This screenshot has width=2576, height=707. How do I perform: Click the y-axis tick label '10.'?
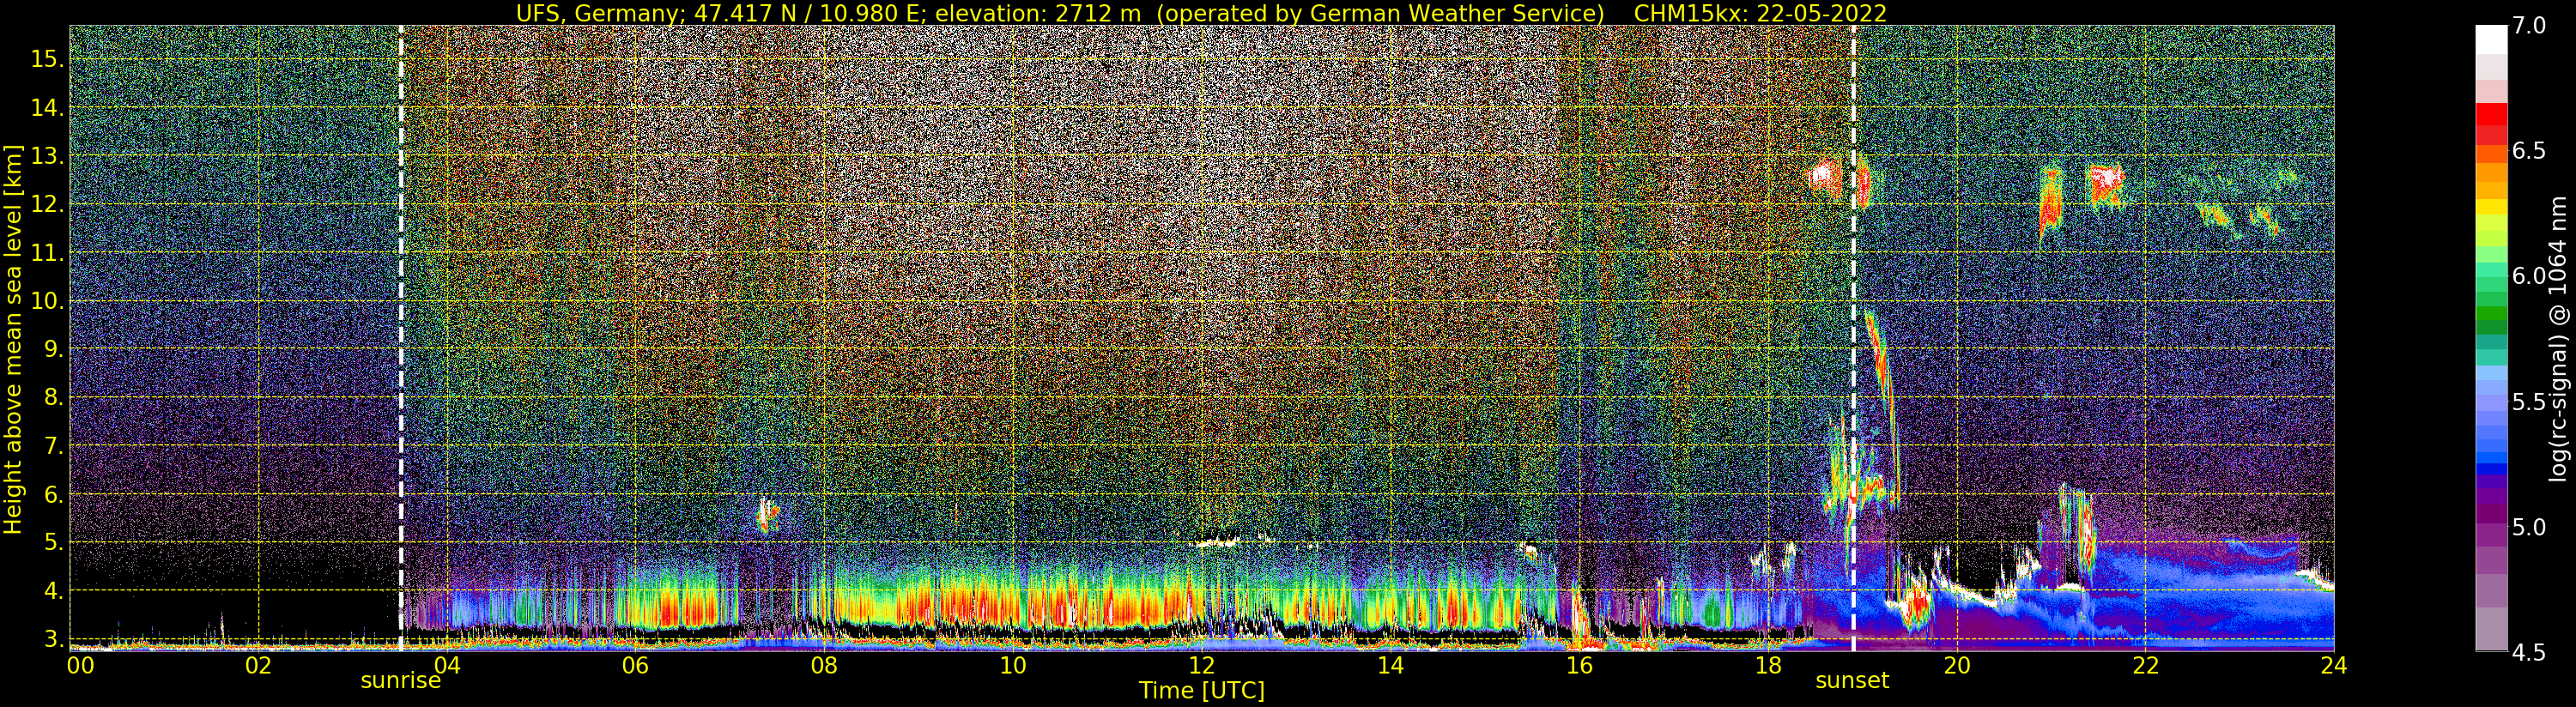(x=47, y=301)
